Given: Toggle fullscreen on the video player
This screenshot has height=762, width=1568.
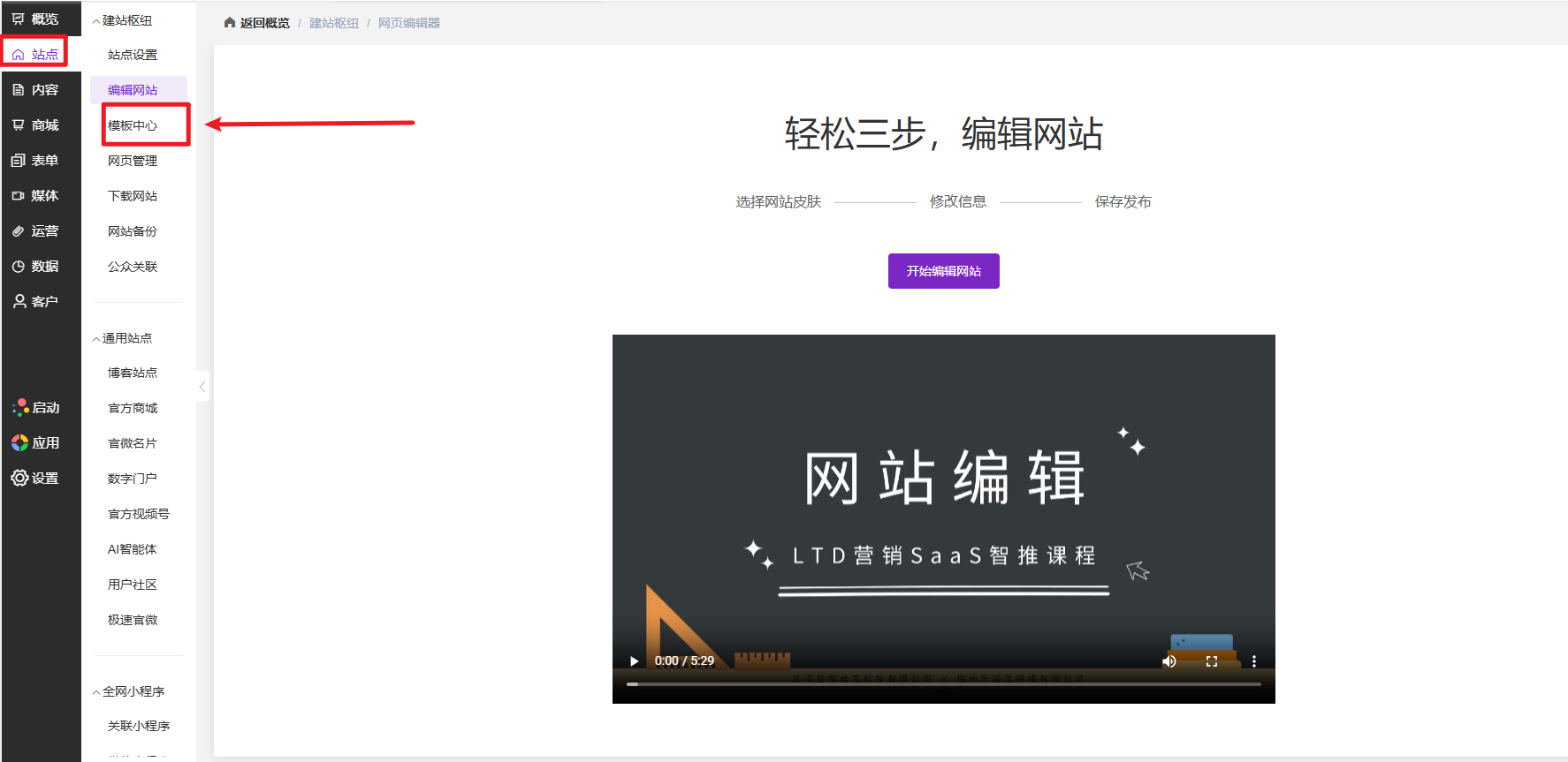Looking at the screenshot, I should [1211, 661].
